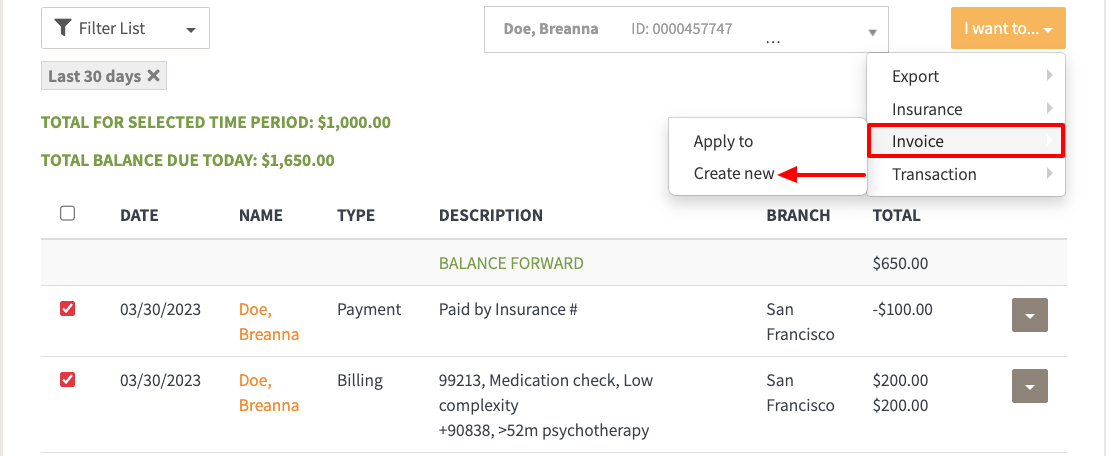
Task: Open the Filter List dropdown
Action: pos(125,29)
